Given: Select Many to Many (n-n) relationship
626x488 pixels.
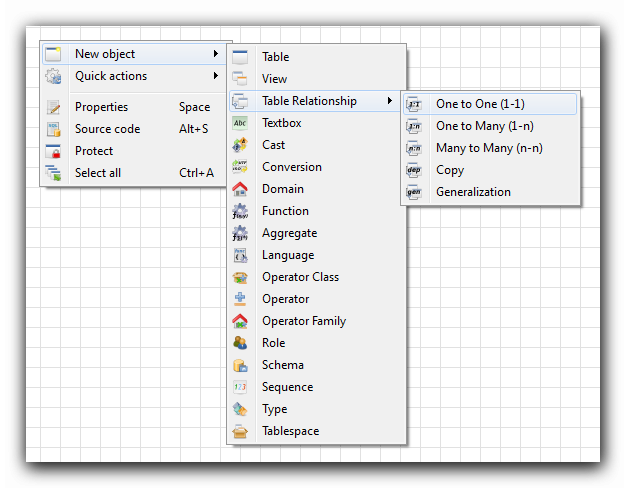Looking at the screenshot, I should point(490,148).
